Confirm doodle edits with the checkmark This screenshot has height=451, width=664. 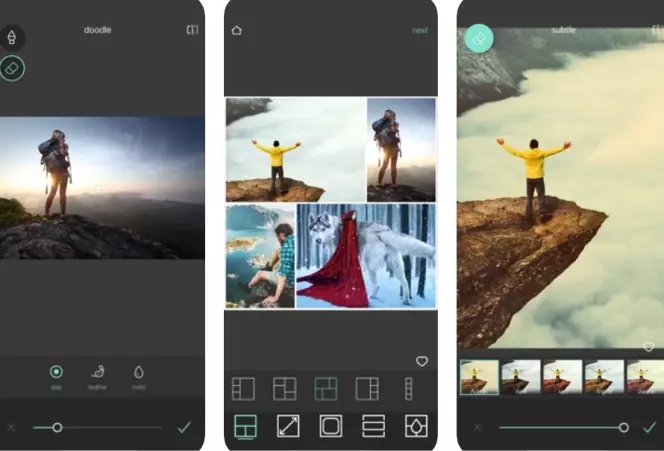pyautogui.click(x=184, y=427)
